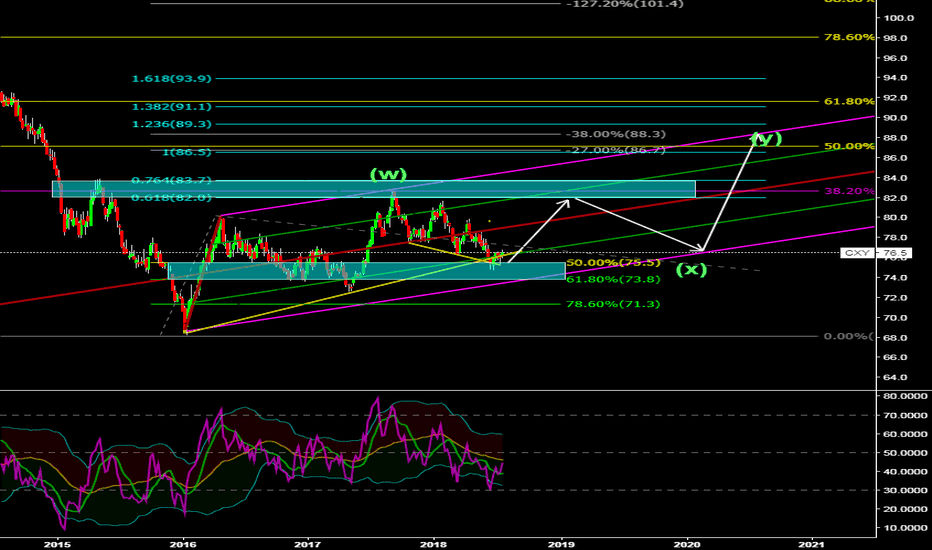The height and width of the screenshot is (550, 932).
Task: Click the 2019 year on time axis
Action: point(561,544)
